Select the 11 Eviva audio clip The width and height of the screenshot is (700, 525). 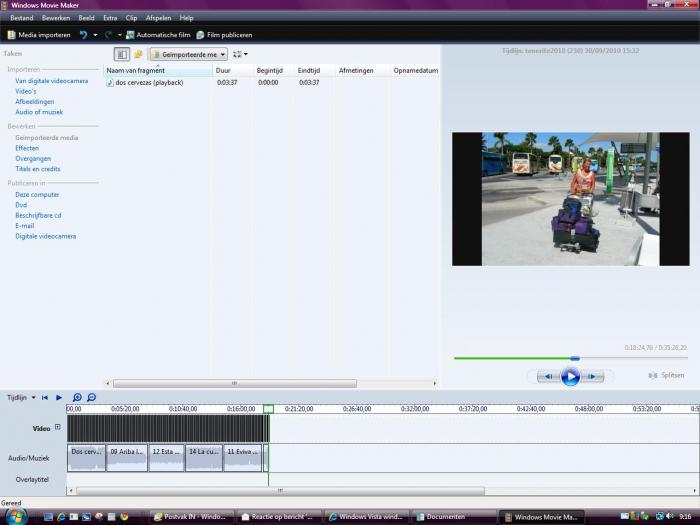click(x=243, y=458)
